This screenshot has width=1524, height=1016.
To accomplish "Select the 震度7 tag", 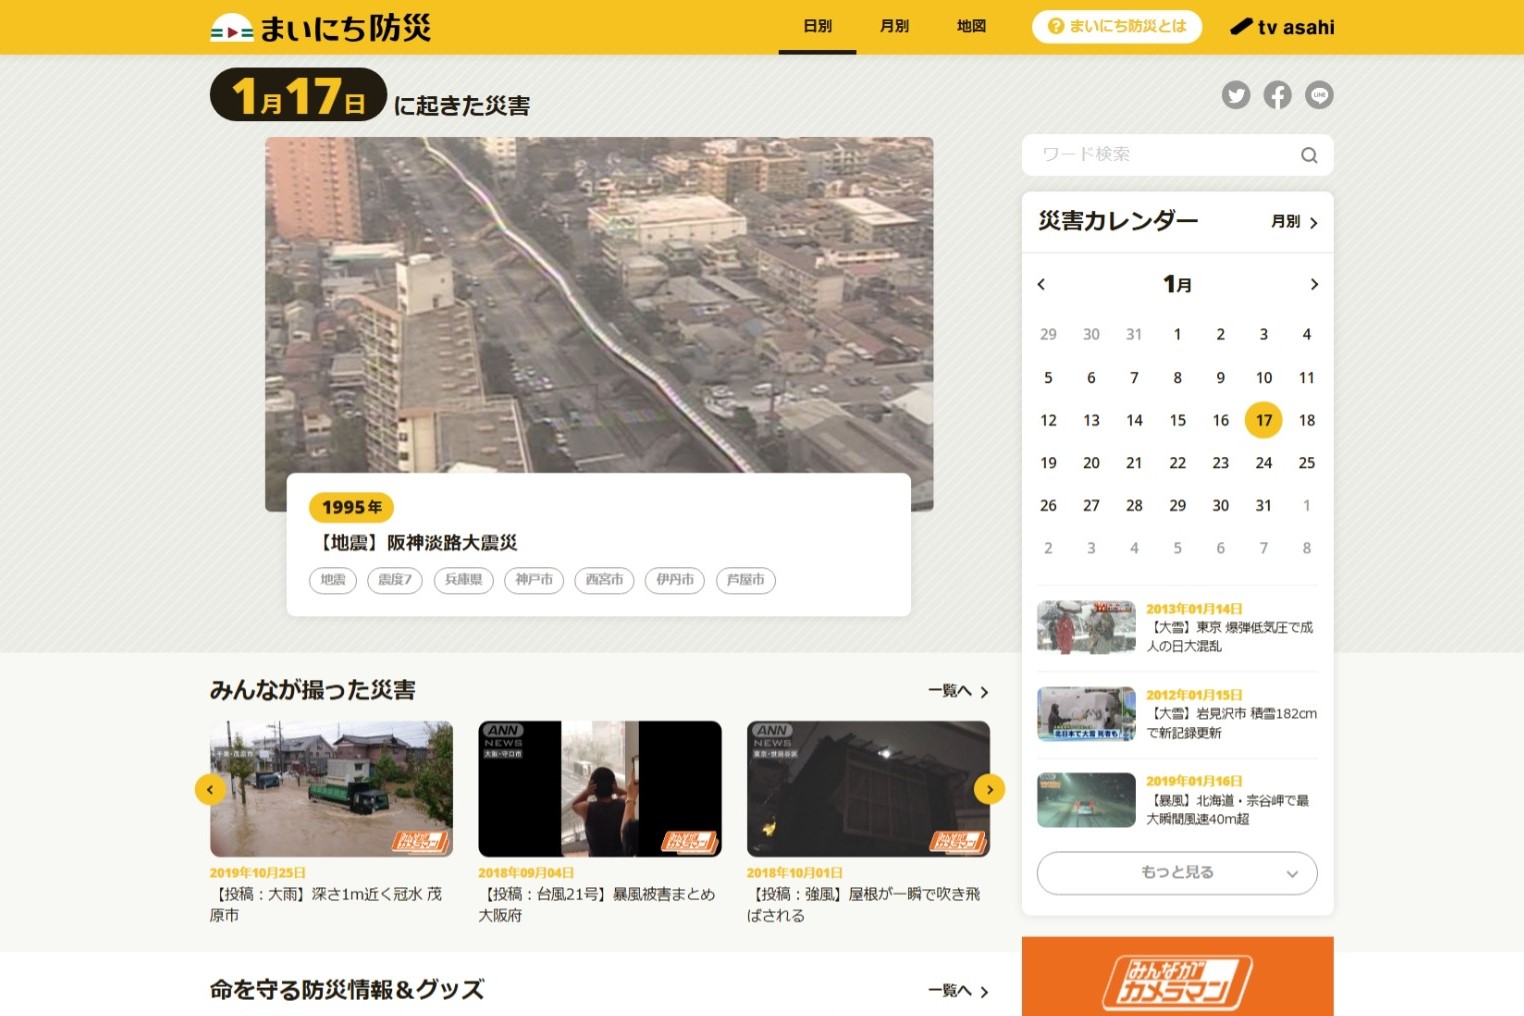I will click(x=395, y=580).
